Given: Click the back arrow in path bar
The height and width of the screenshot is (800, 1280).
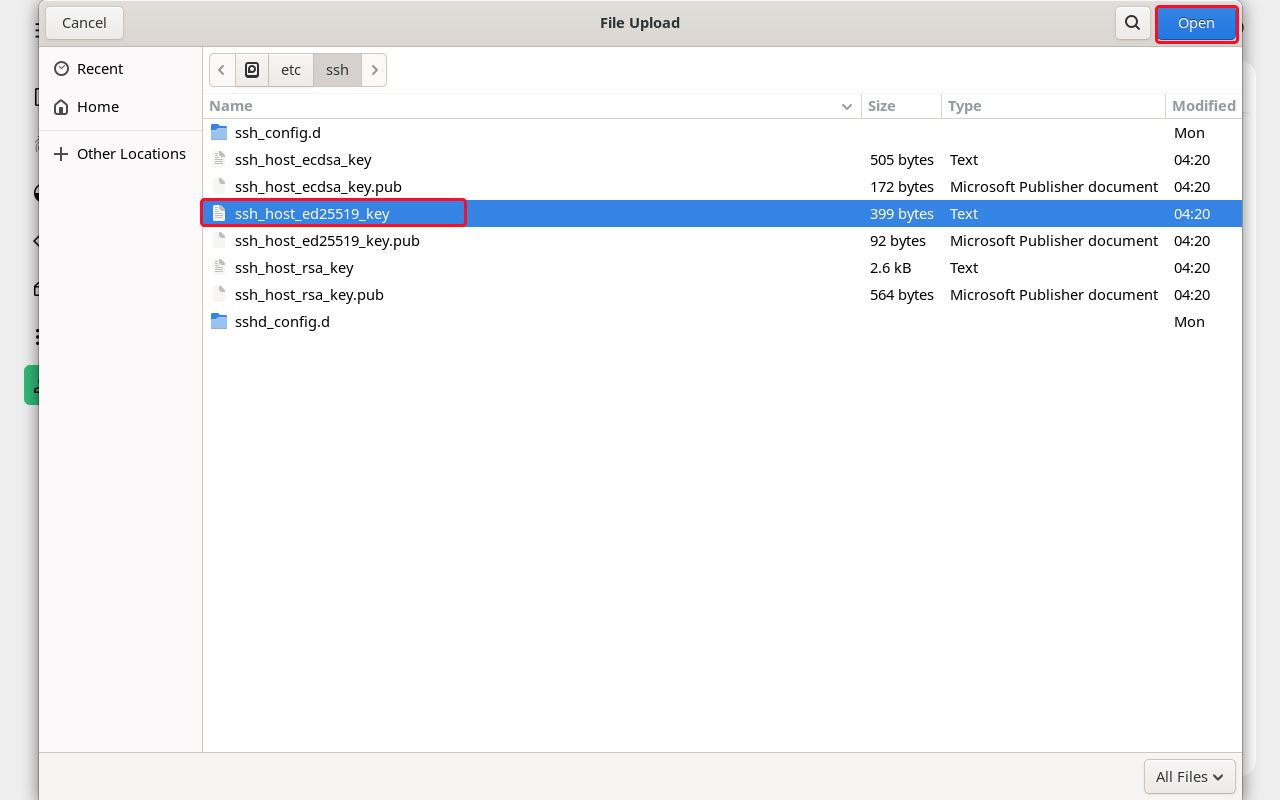Looking at the screenshot, I should pos(221,70).
